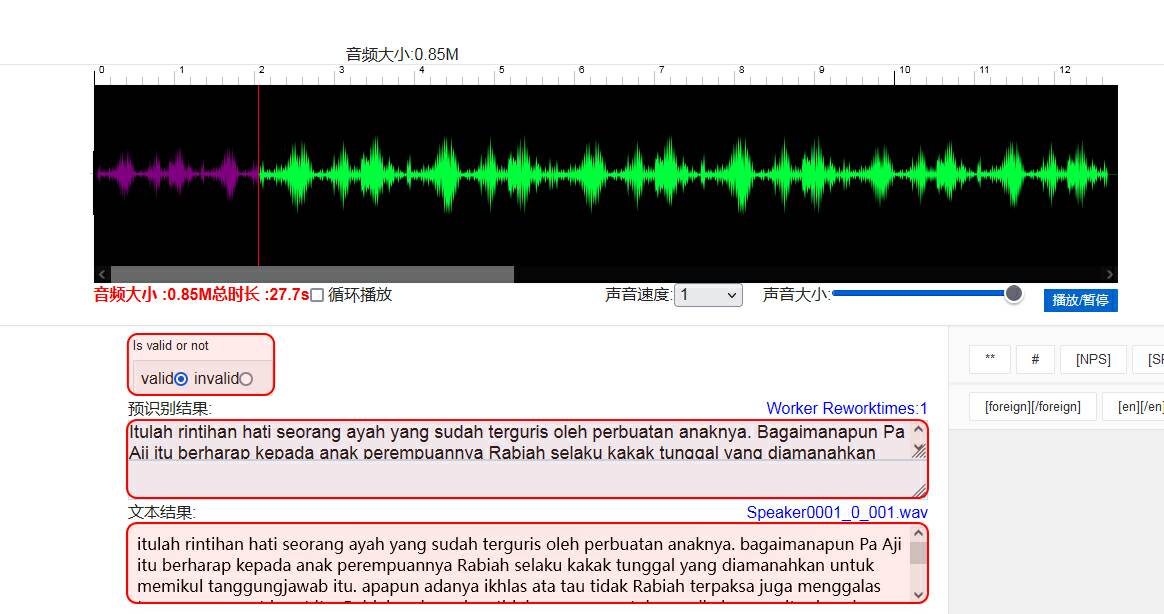The width and height of the screenshot is (1164, 614).
Task: Insert the [NPS] tag
Action: click(x=1093, y=359)
